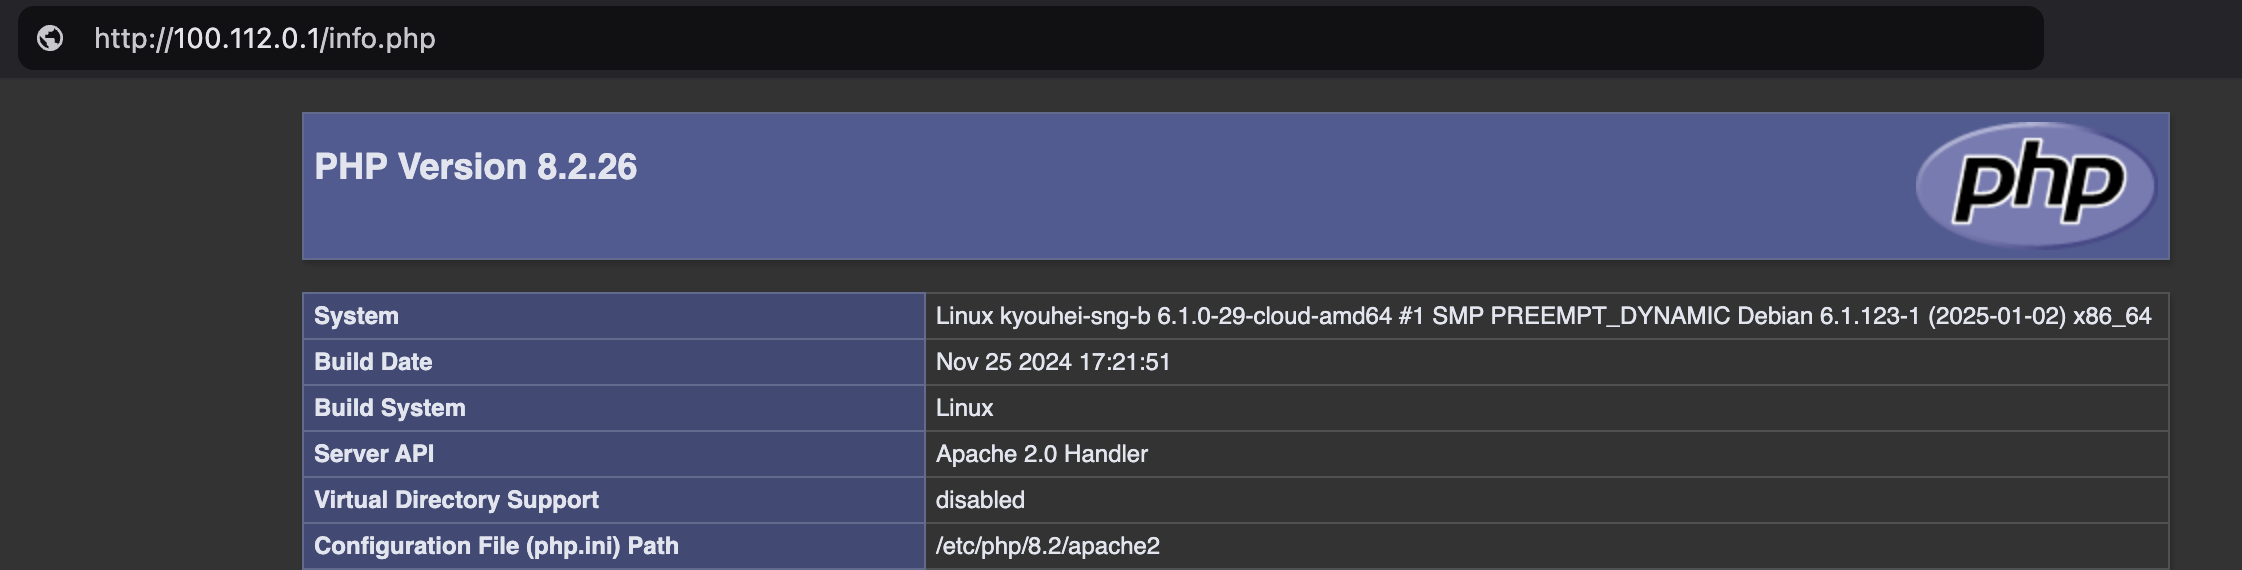
Task: Click the disabled value text
Action: 980,500
